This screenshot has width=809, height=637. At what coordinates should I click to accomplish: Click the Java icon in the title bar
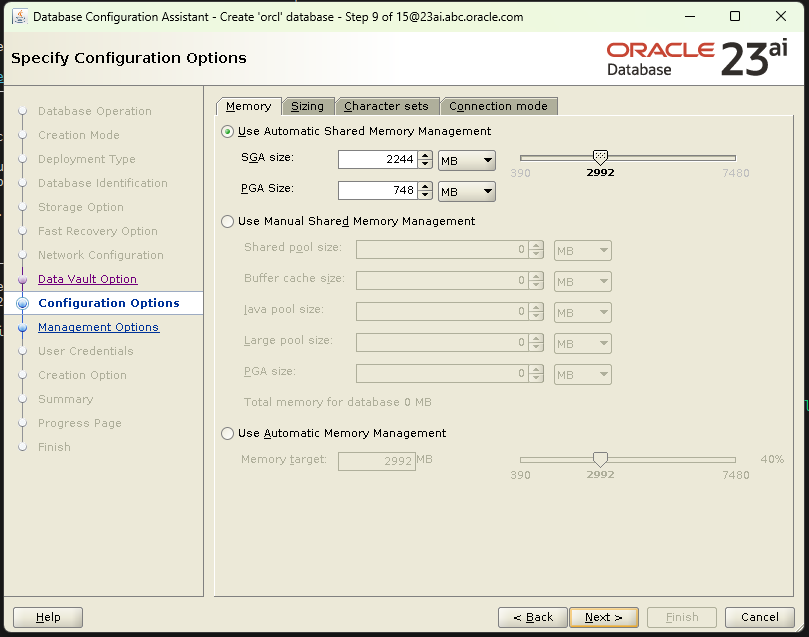point(18,17)
